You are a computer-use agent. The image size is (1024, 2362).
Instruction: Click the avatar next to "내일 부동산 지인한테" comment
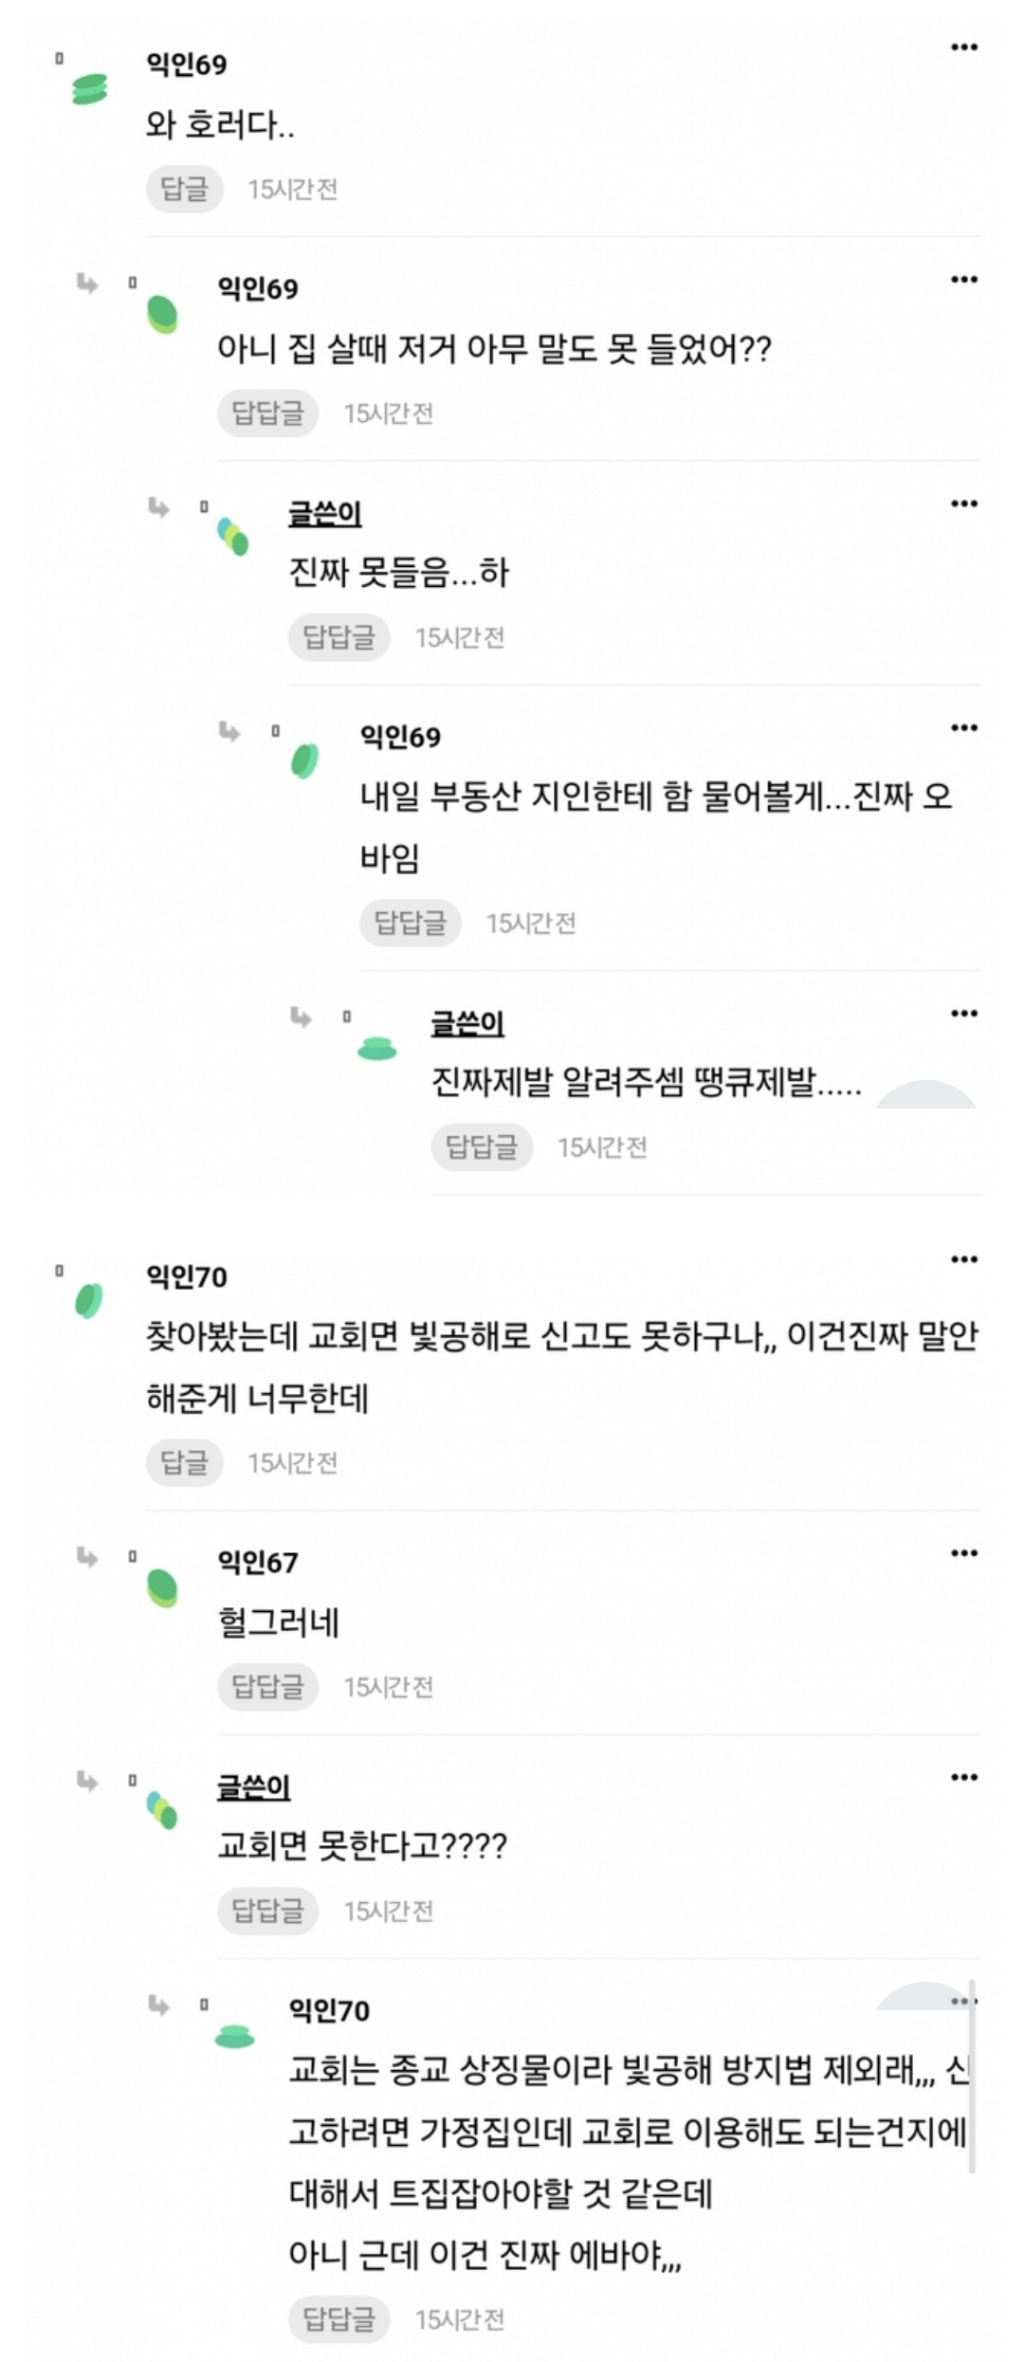(305, 761)
